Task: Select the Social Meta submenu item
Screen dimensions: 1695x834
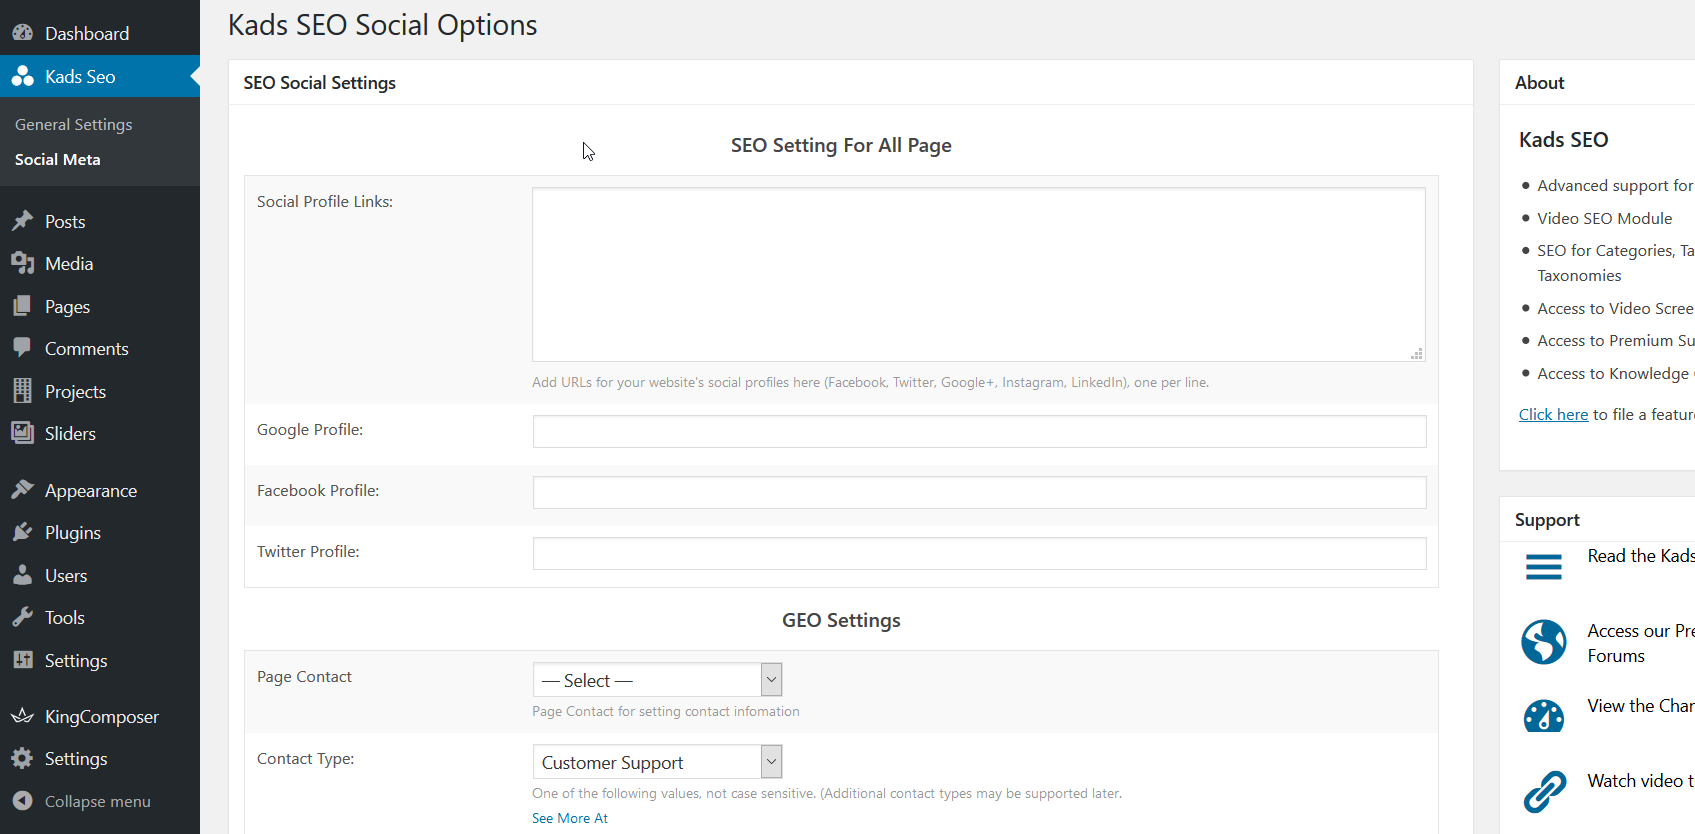Action: point(58,159)
